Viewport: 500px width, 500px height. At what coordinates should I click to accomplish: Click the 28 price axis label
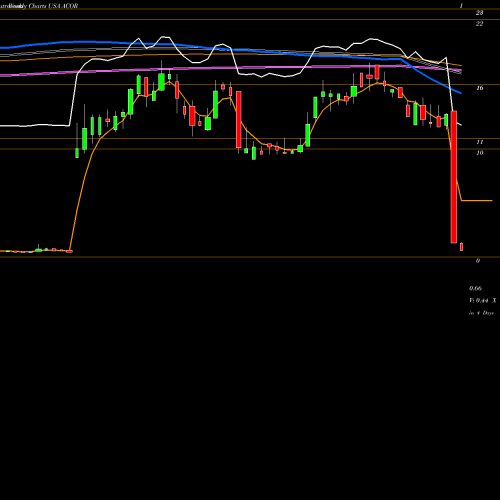[479, 13]
